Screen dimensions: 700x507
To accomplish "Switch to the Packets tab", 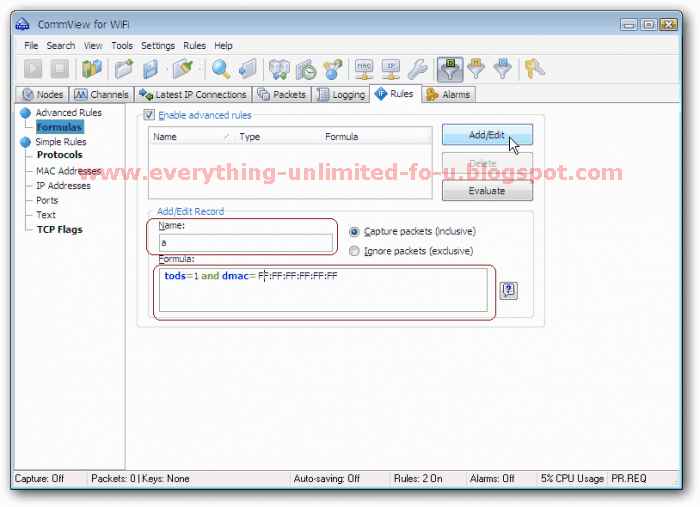I will [282, 95].
